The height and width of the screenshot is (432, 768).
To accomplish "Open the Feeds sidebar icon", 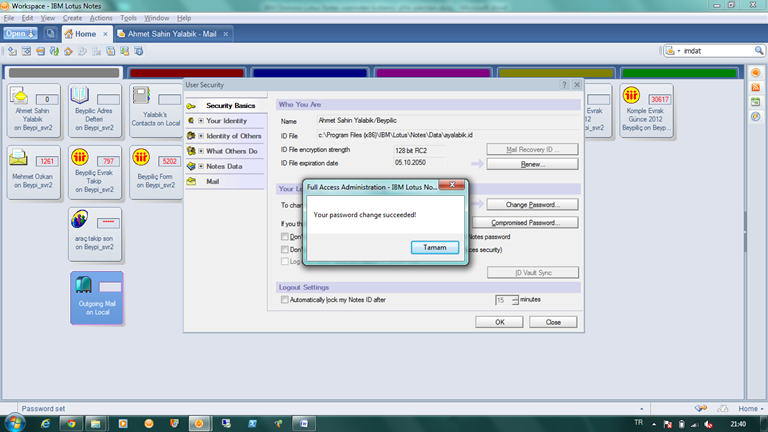I will pyautogui.click(x=756, y=88).
